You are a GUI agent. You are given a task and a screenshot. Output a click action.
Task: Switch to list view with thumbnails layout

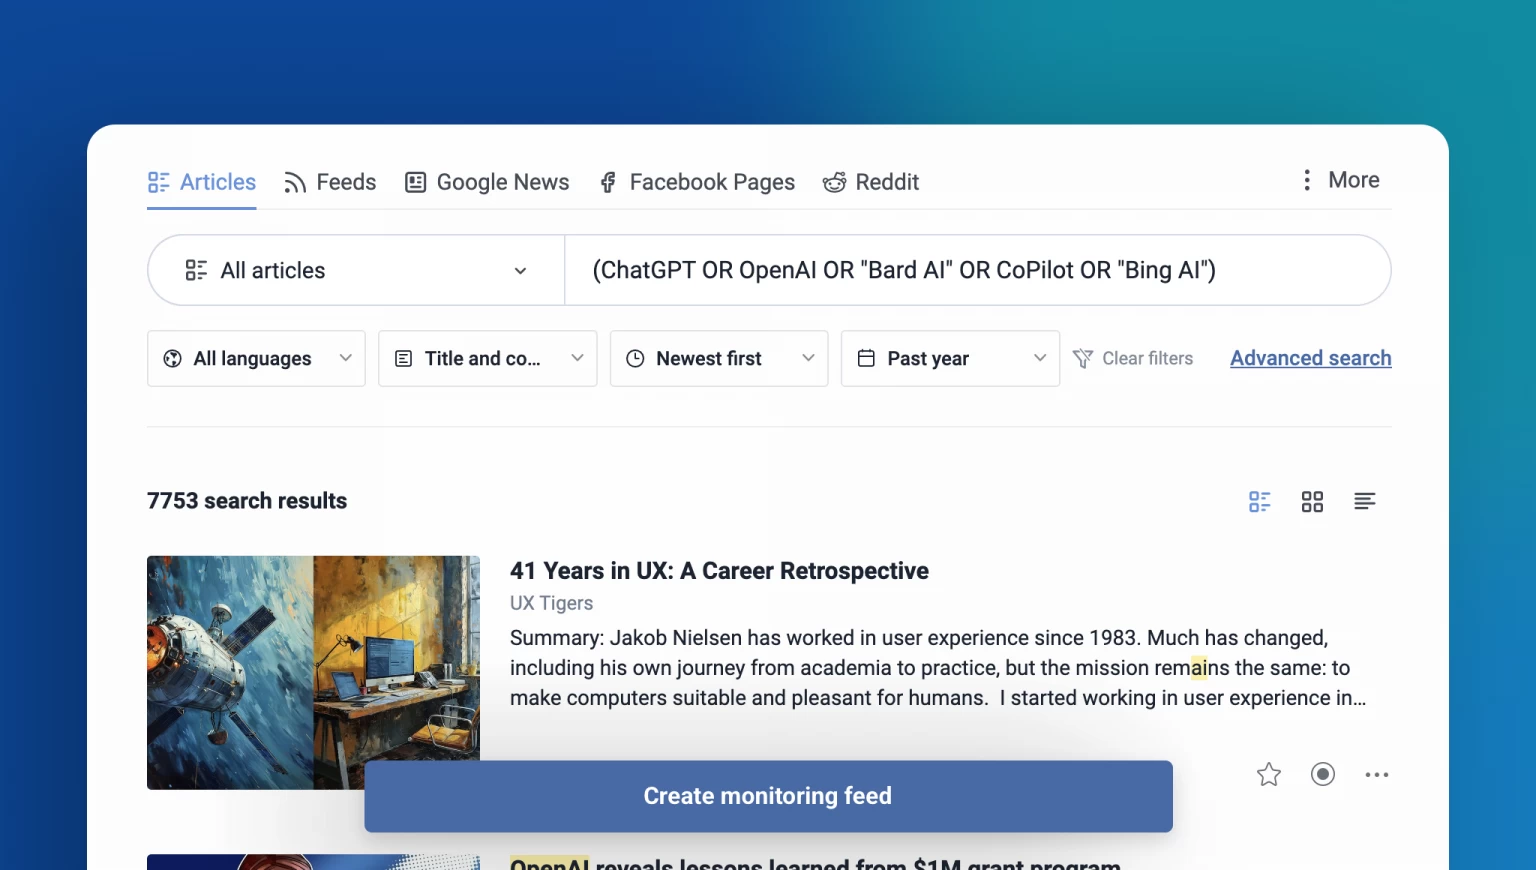1259,502
